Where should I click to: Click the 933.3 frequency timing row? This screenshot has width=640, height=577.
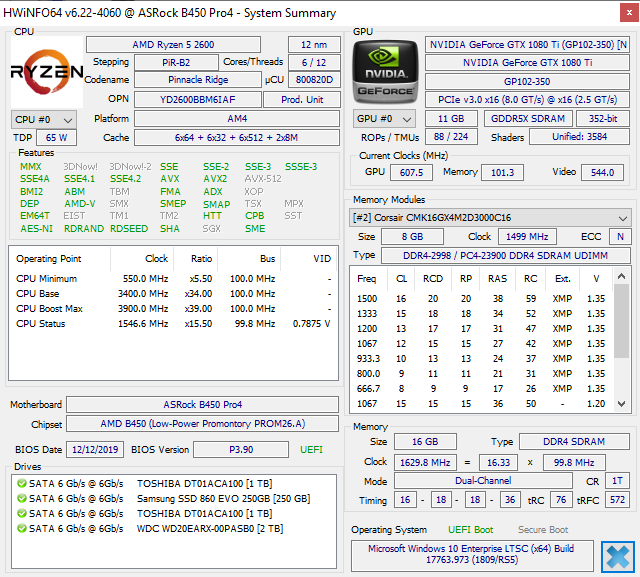point(481,359)
